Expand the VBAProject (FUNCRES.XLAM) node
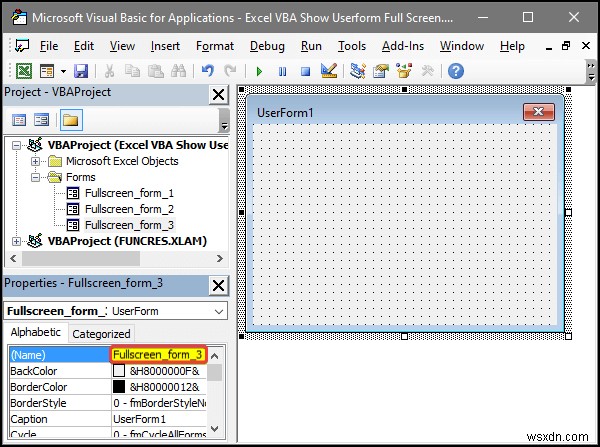The width and height of the screenshot is (600, 447). pyautogui.click(x=16, y=241)
